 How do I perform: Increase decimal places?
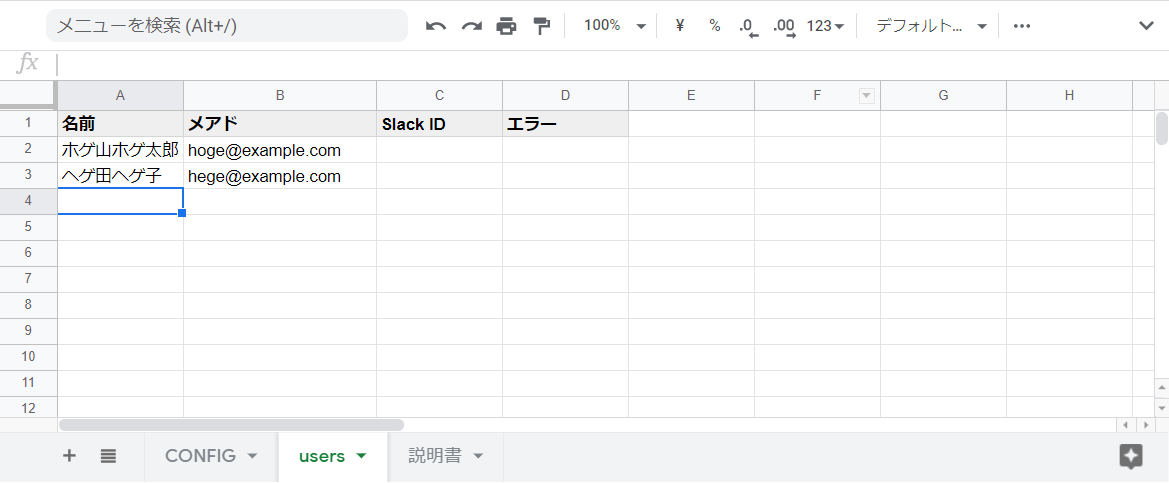pyautogui.click(x=784, y=26)
